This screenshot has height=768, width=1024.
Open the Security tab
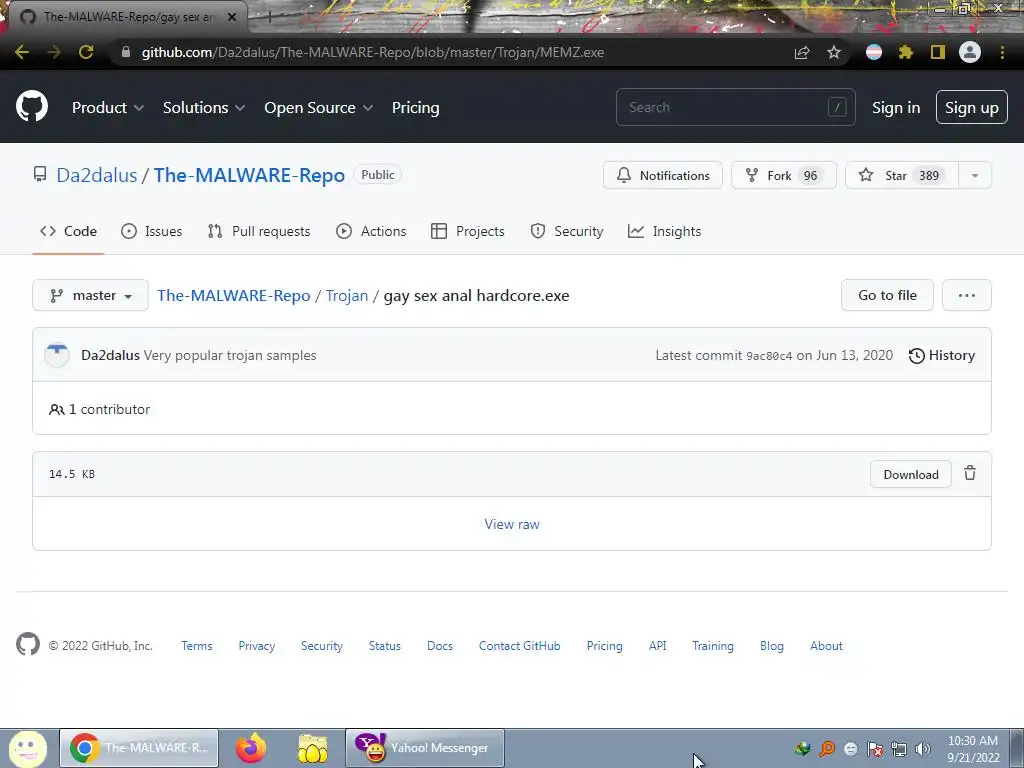(x=567, y=231)
